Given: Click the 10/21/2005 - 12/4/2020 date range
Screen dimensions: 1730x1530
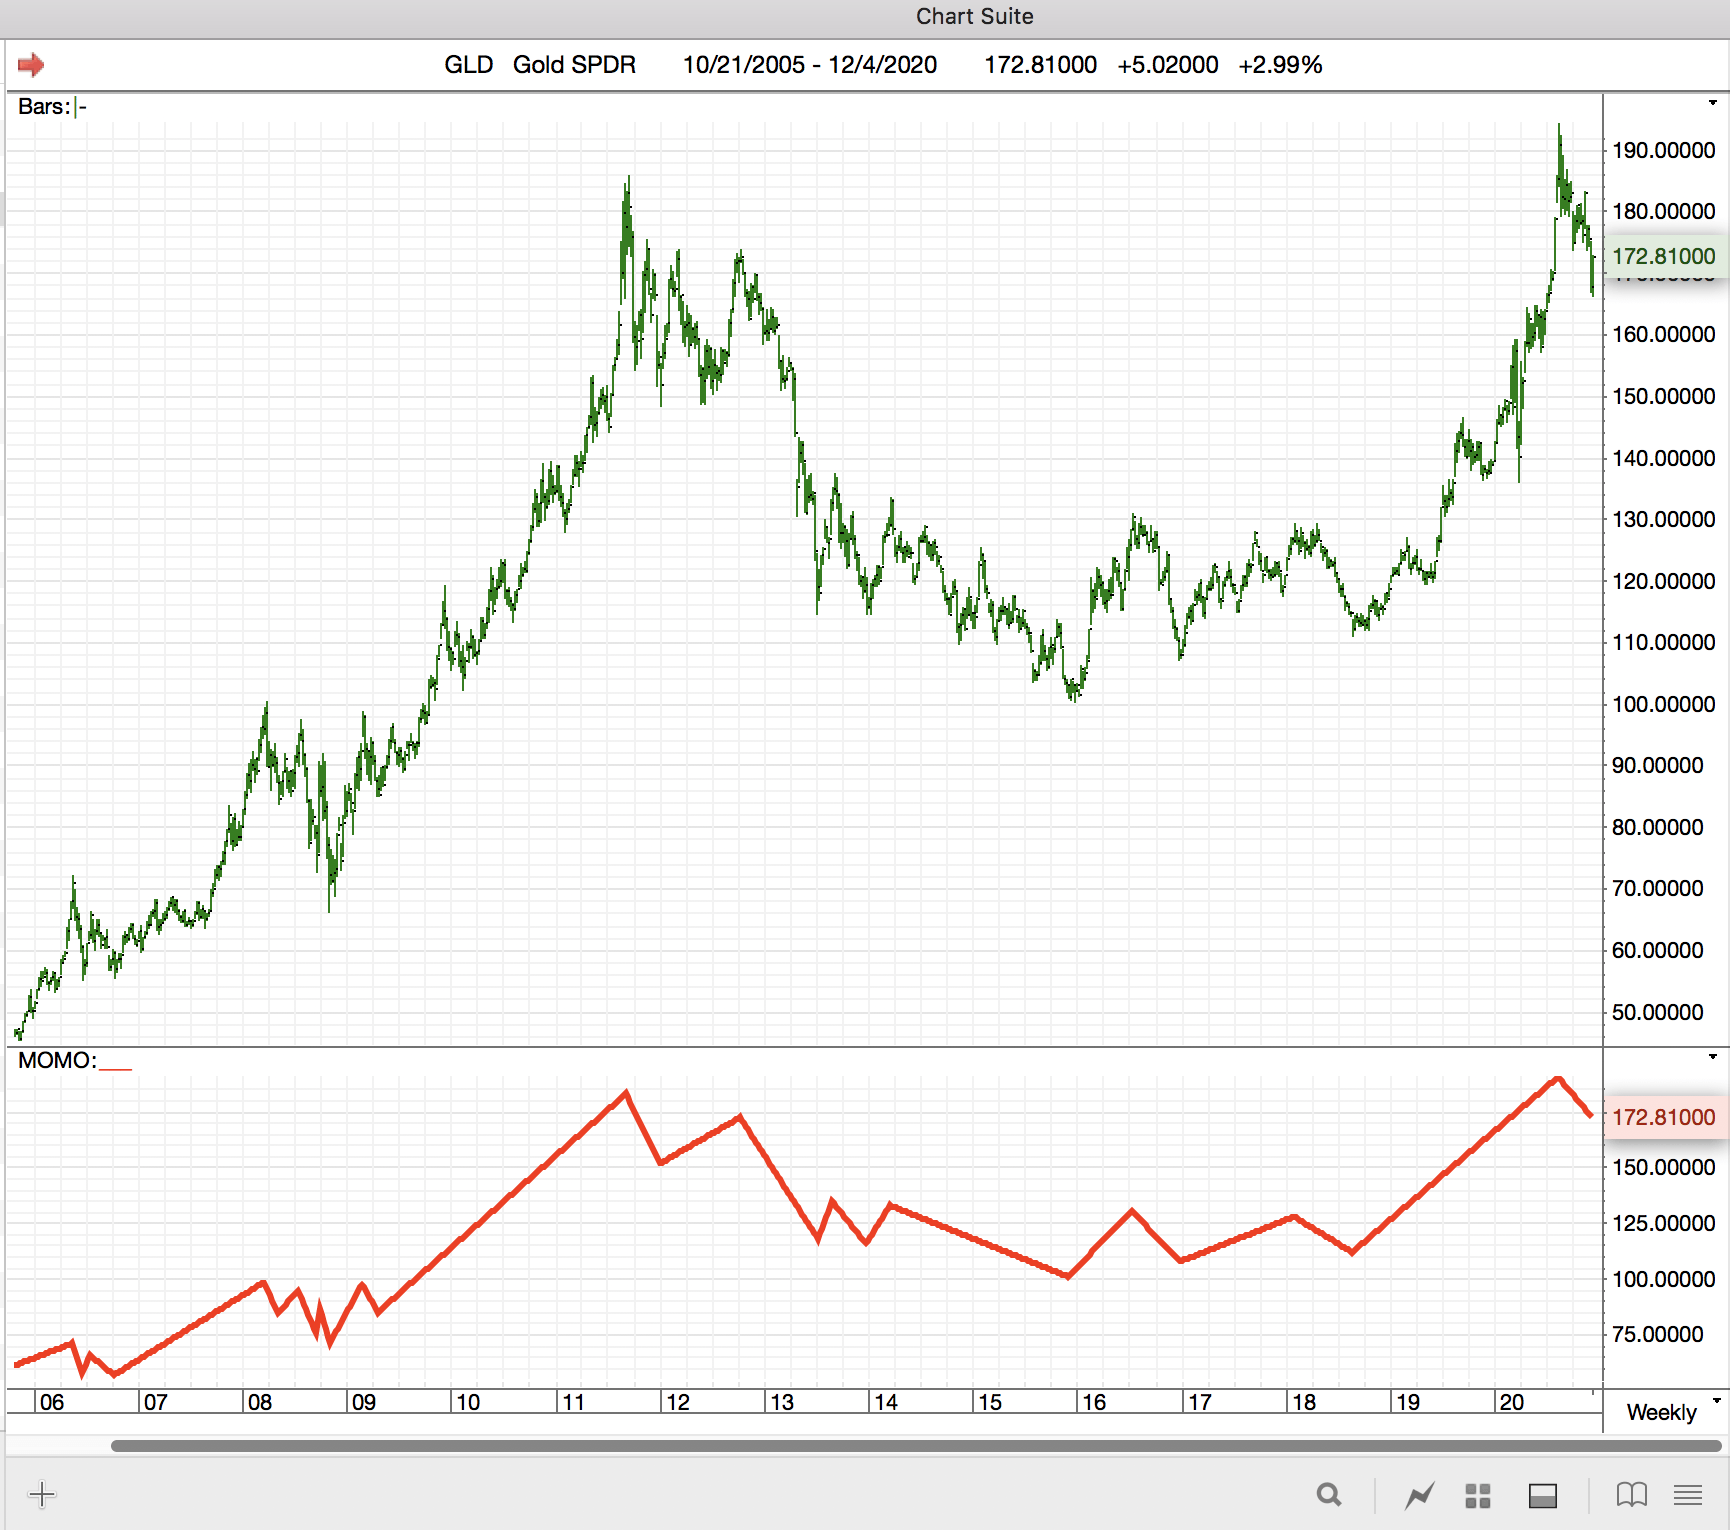Looking at the screenshot, I should [810, 65].
